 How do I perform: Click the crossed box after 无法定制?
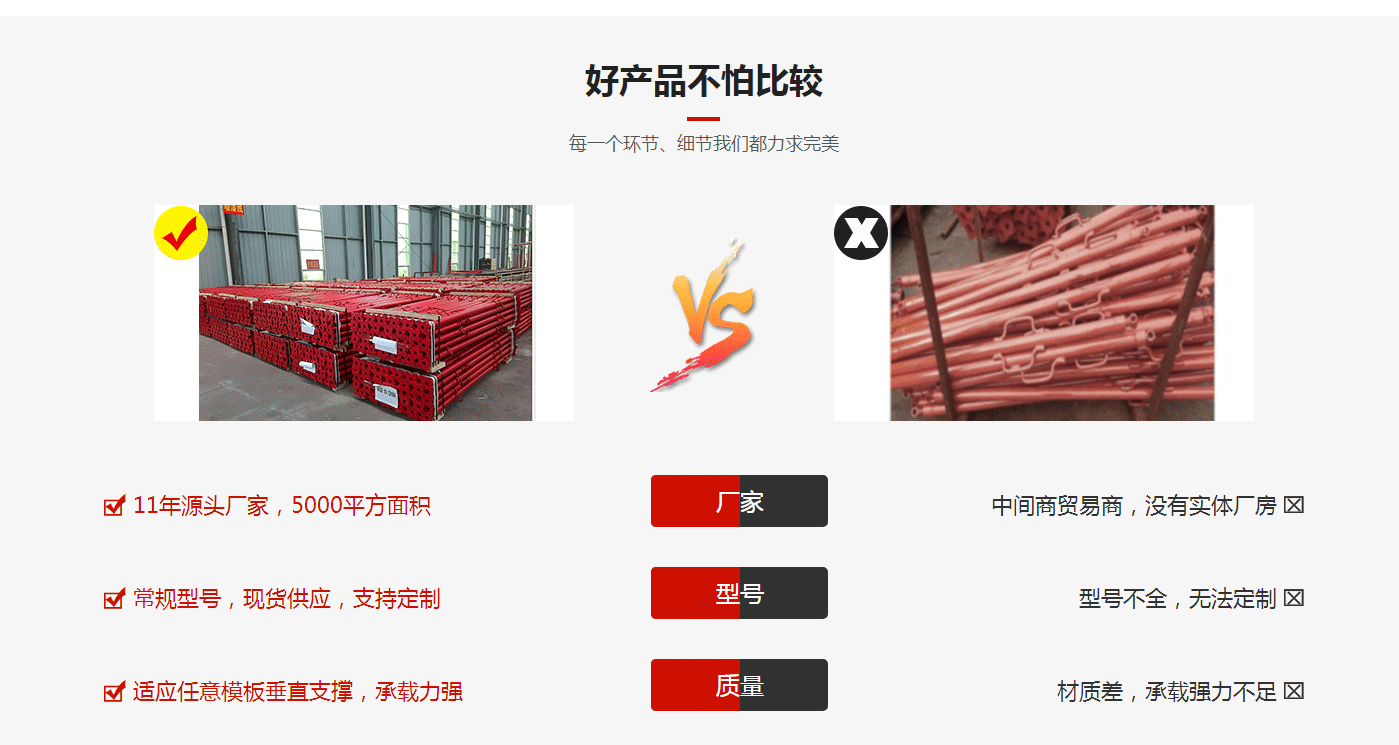pyautogui.click(x=1294, y=599)
